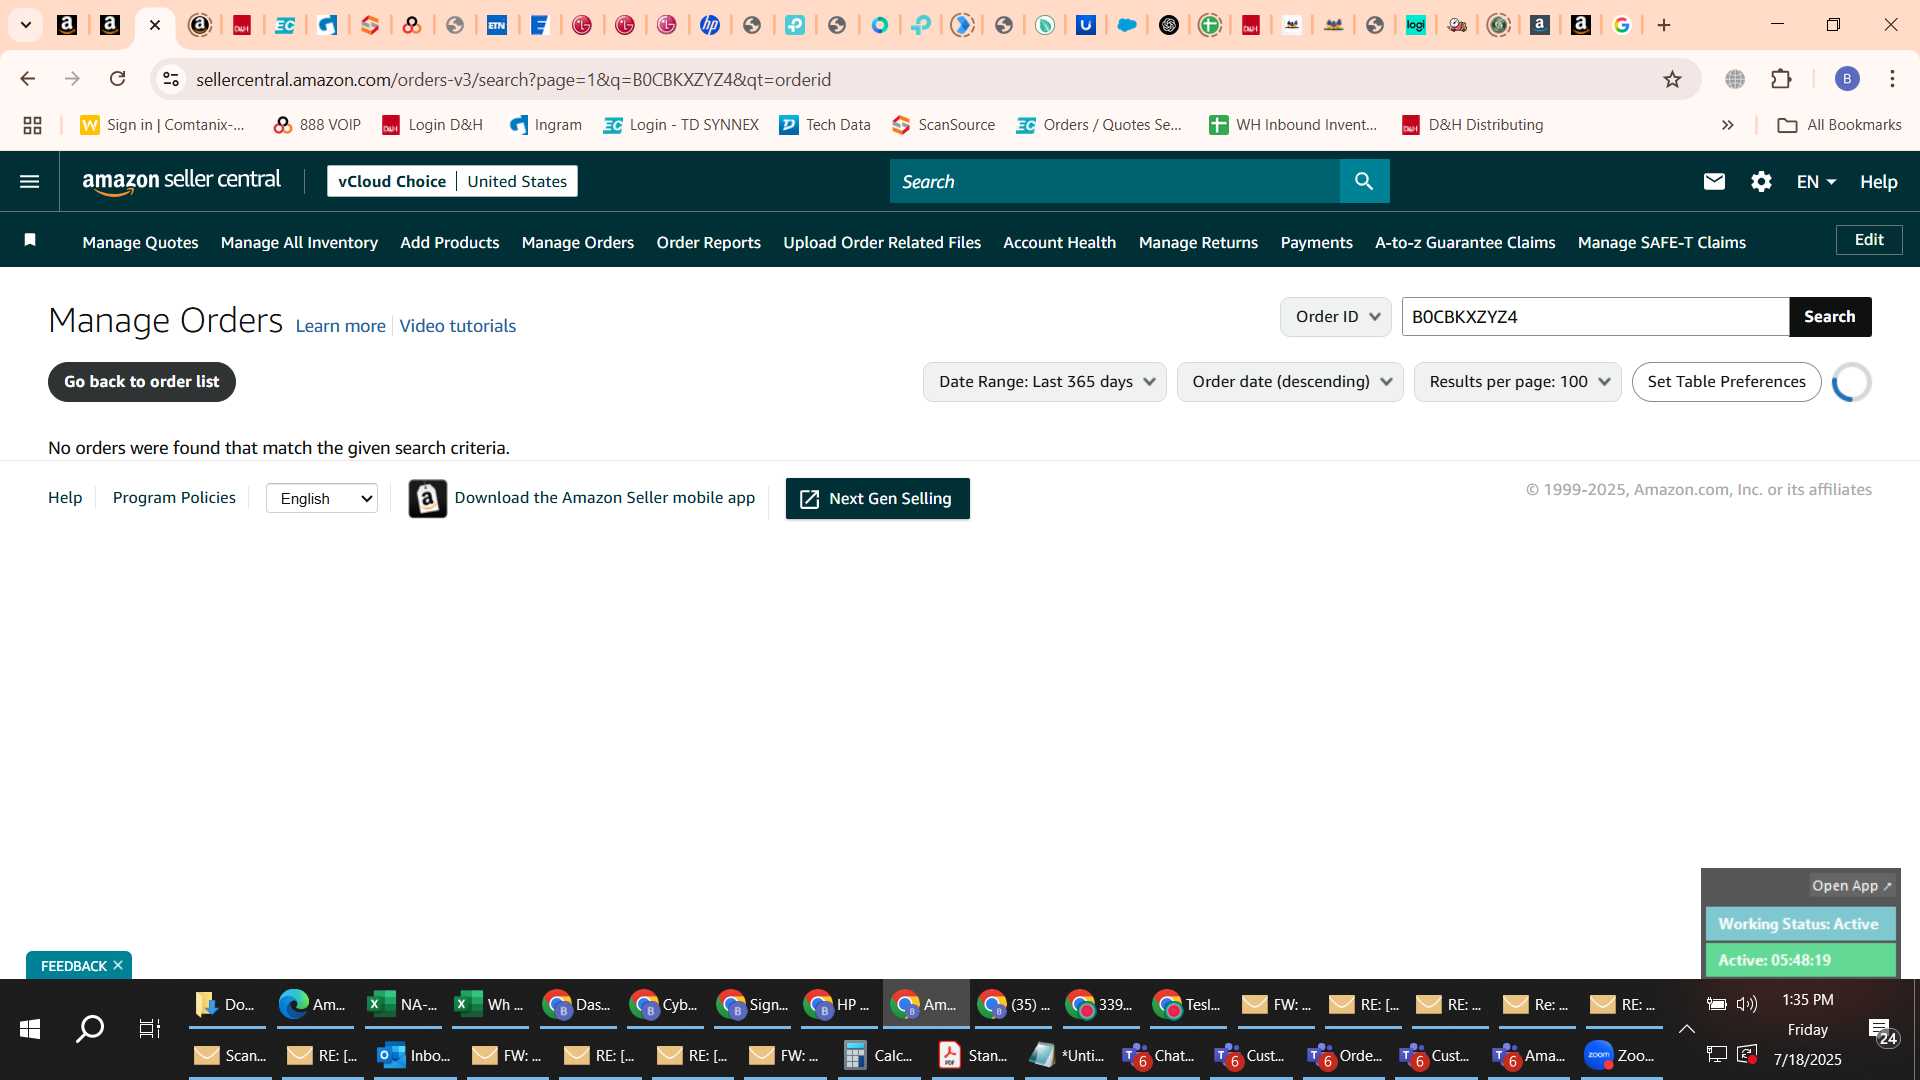Click Next Gen Selling button
Screen dimensions: 1920x1080
coord(877,498)
